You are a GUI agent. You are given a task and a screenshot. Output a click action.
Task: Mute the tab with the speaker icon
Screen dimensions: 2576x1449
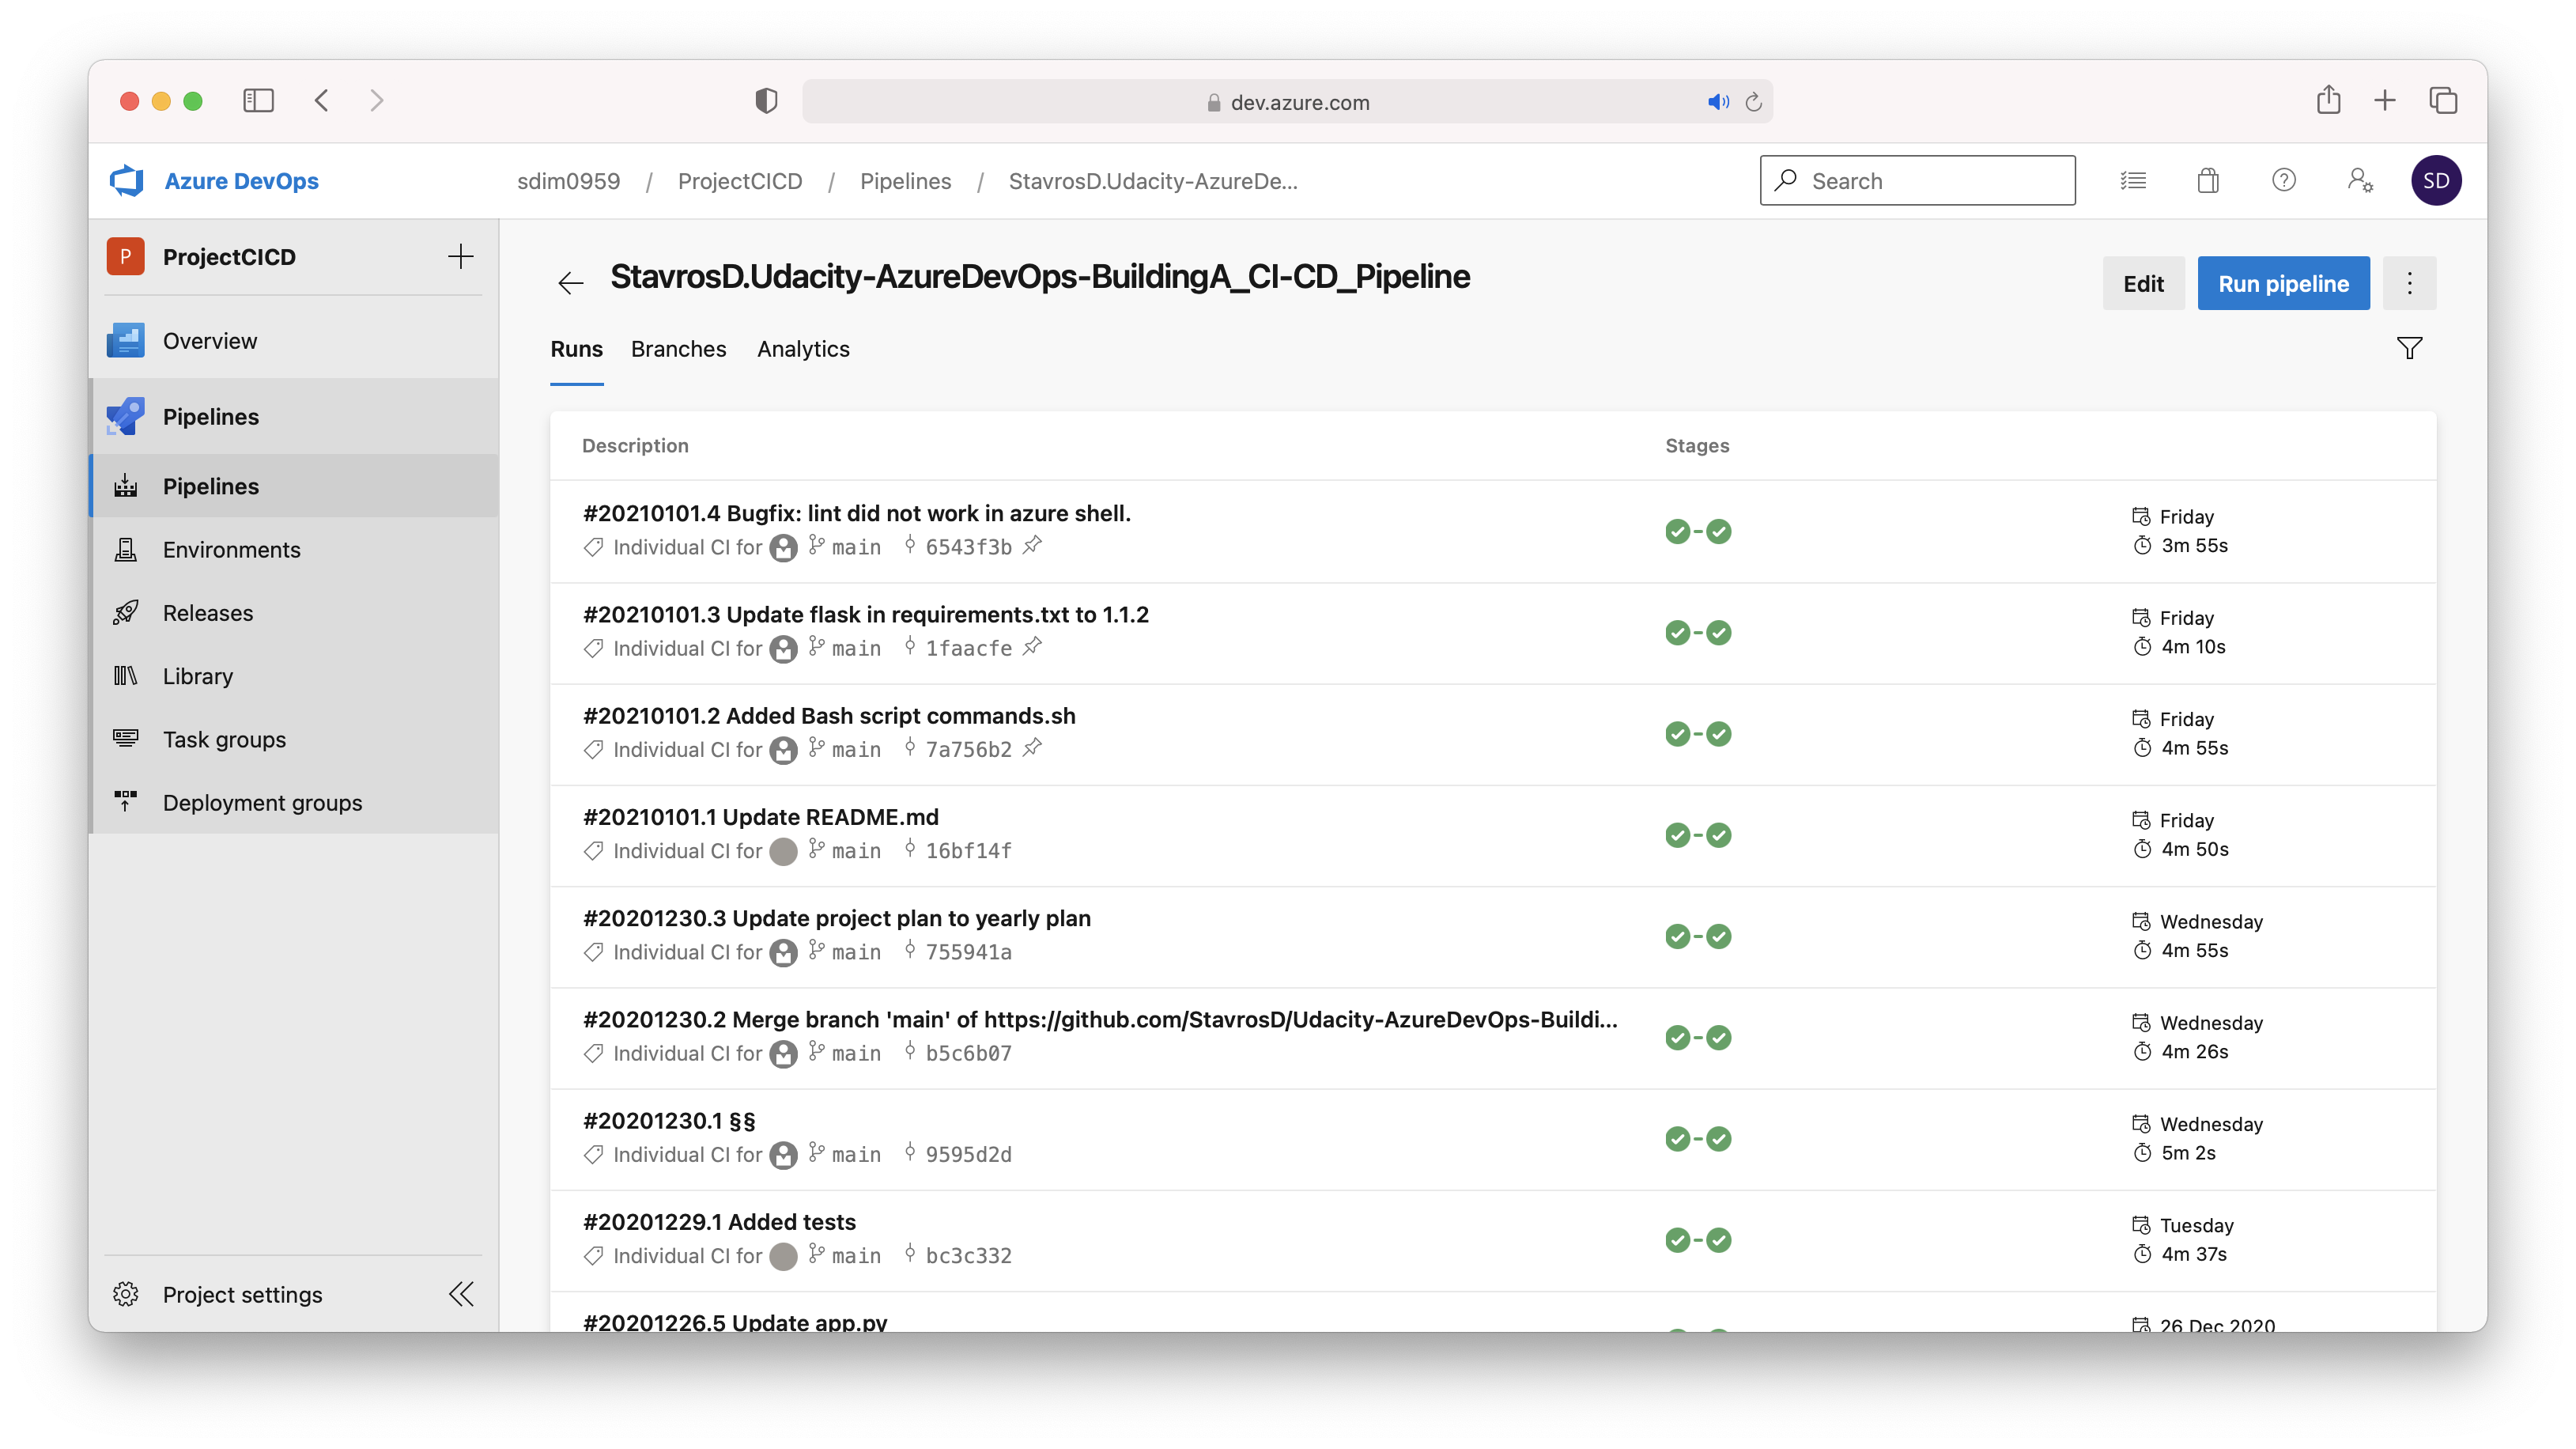pyautogui.click(x=1718, y=102)
